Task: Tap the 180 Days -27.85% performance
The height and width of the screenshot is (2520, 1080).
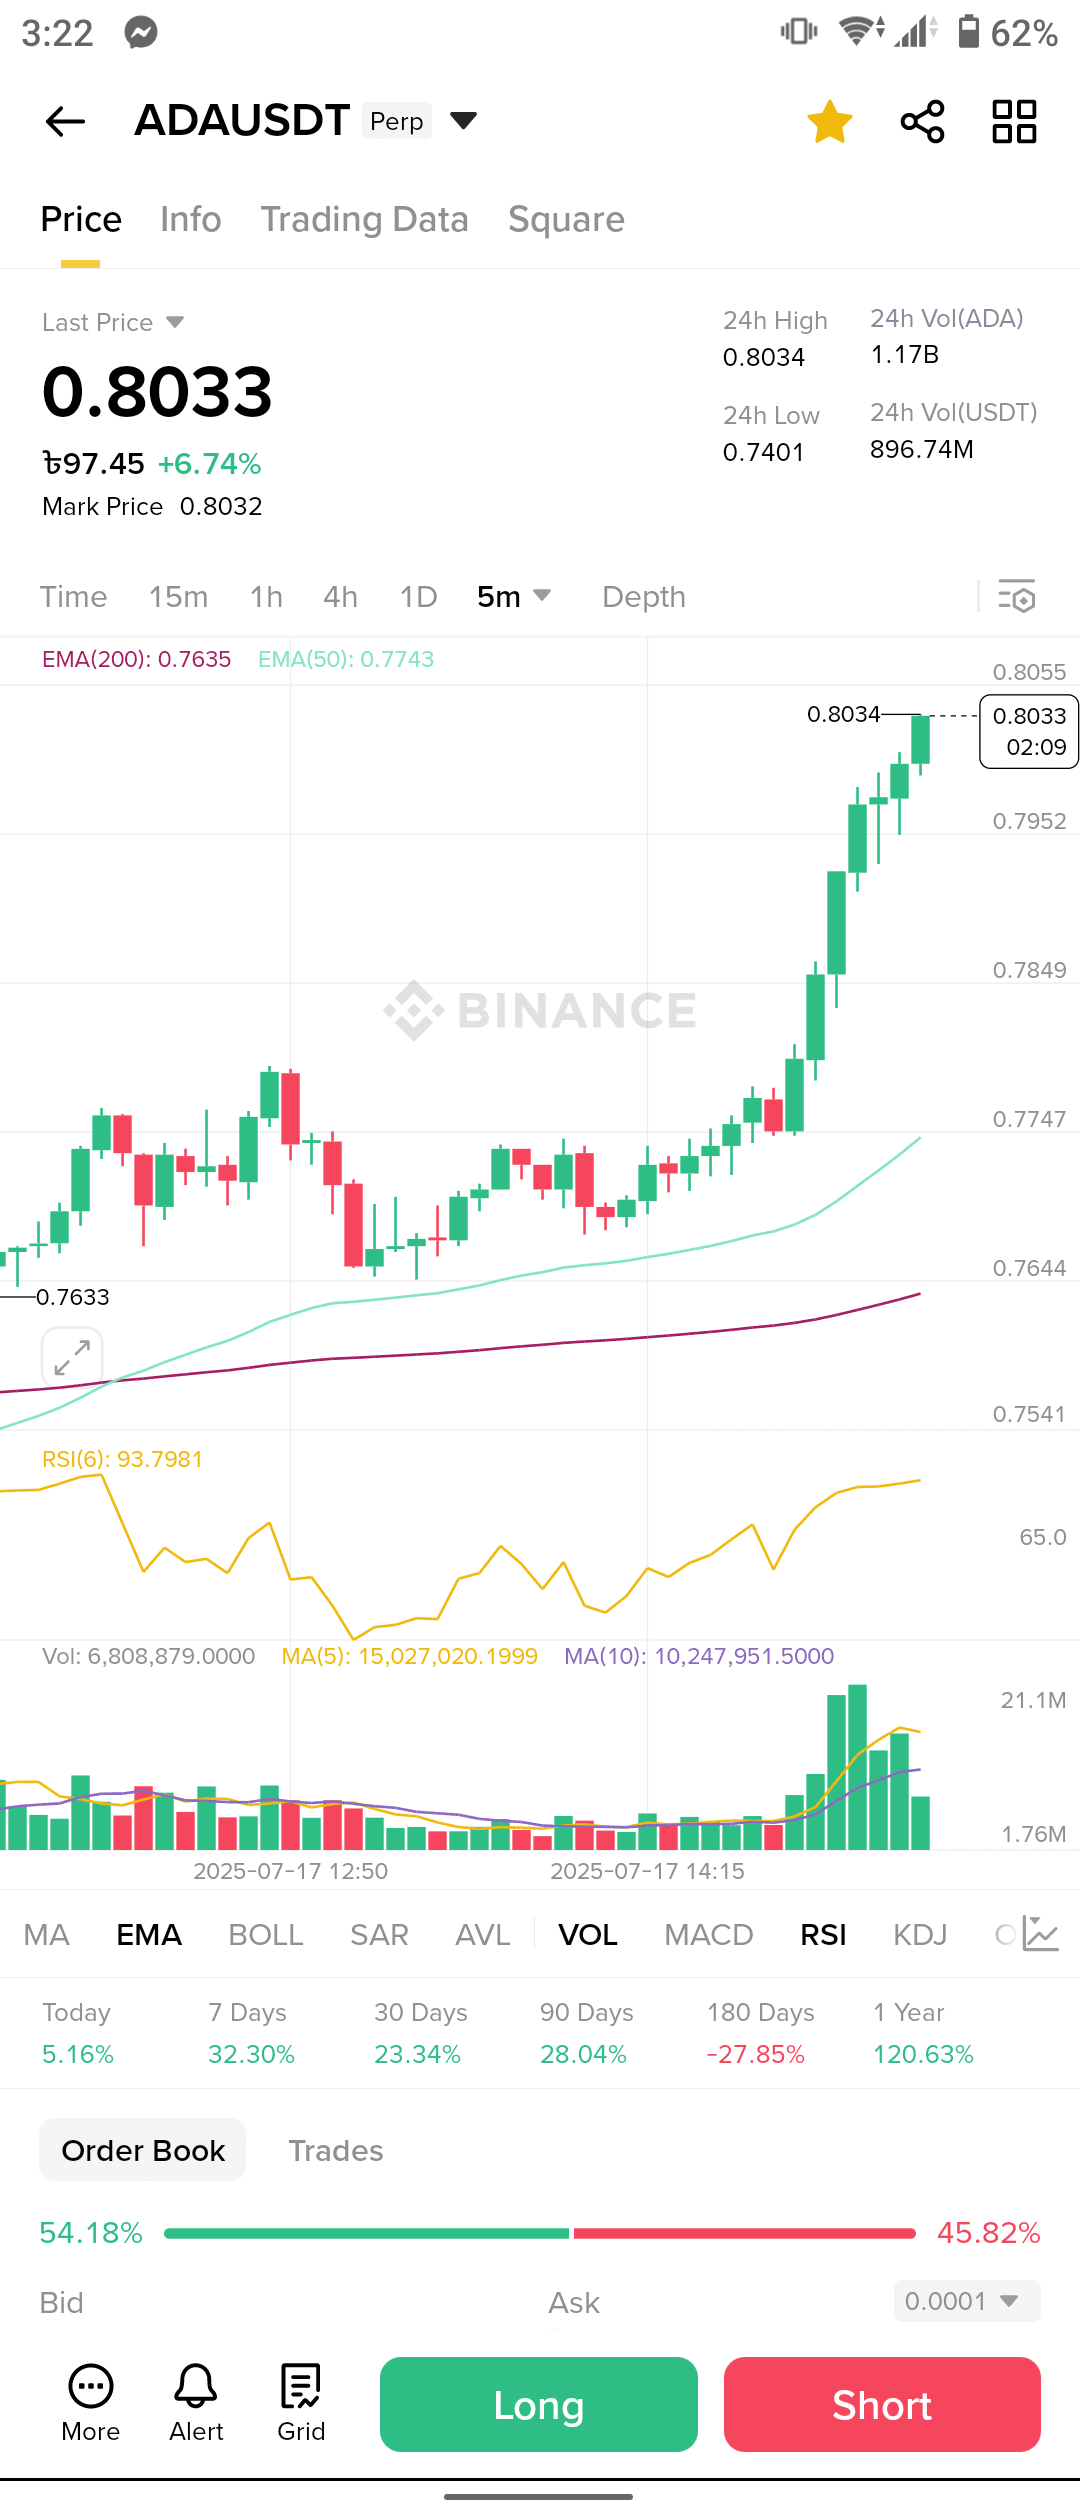Action: pos(761,2033)
